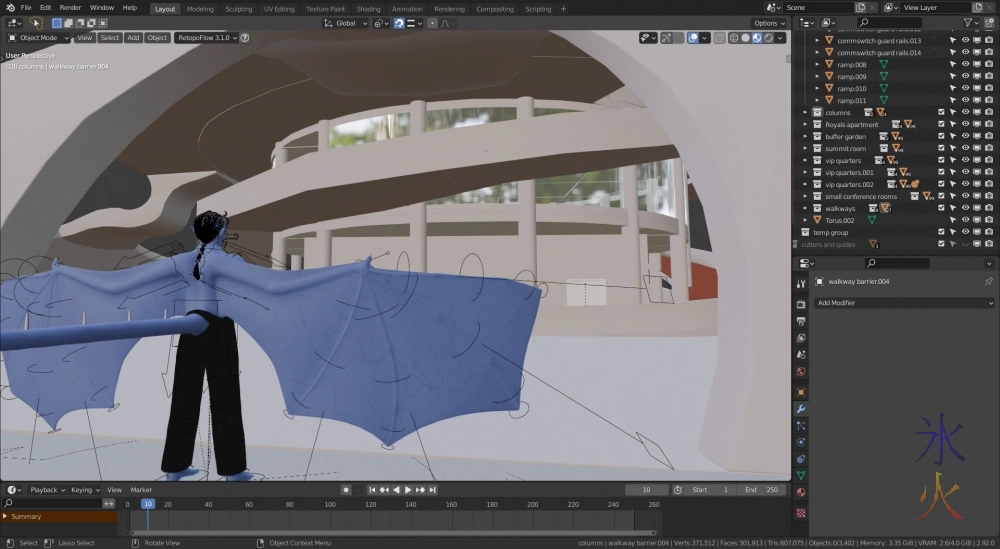This screenshot has width=1000, height=549.
Task: Click the RetopoFlow help question mark icon
Action: coord(245,38)
